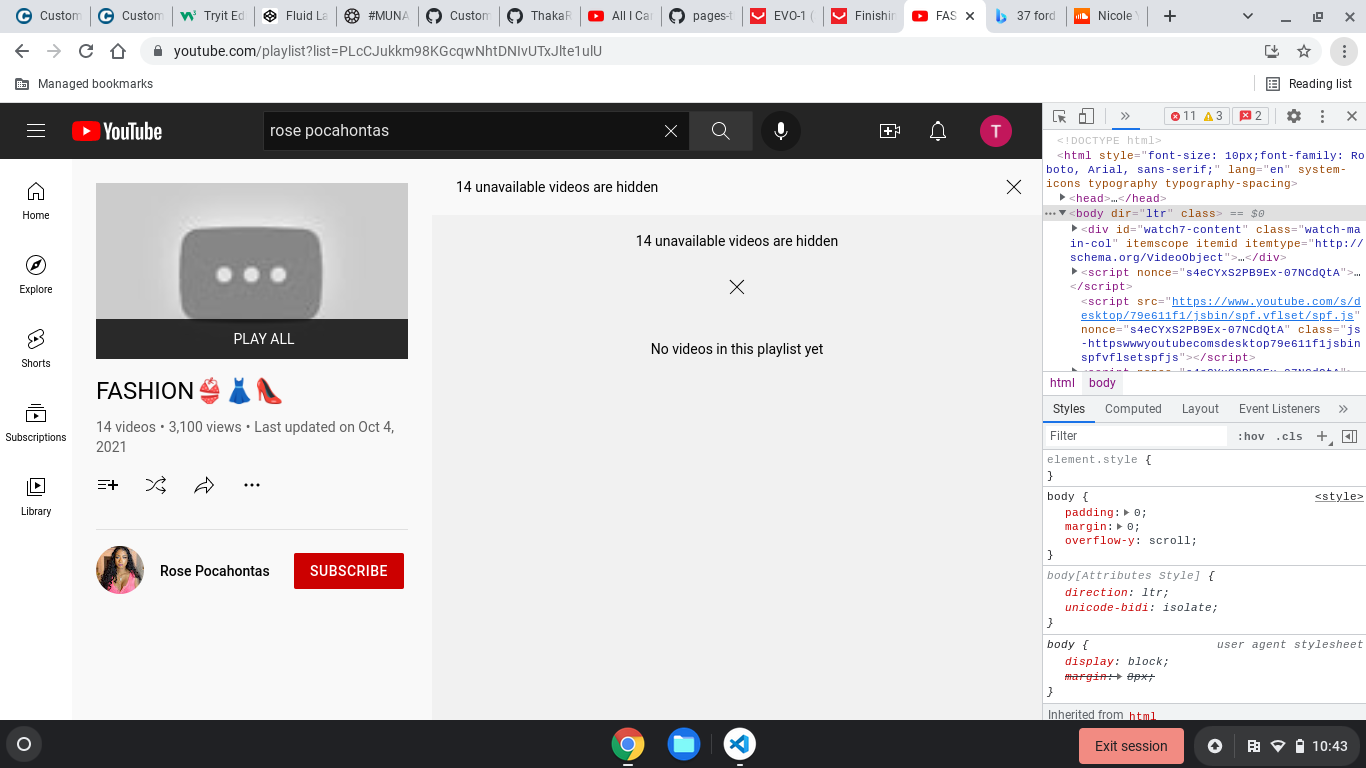Show more DevTools panels chevron

(1125, 116)
